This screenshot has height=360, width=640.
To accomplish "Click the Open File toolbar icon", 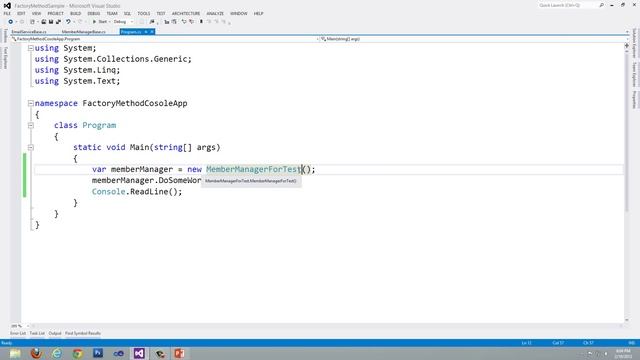I will [x=44, y=22].
